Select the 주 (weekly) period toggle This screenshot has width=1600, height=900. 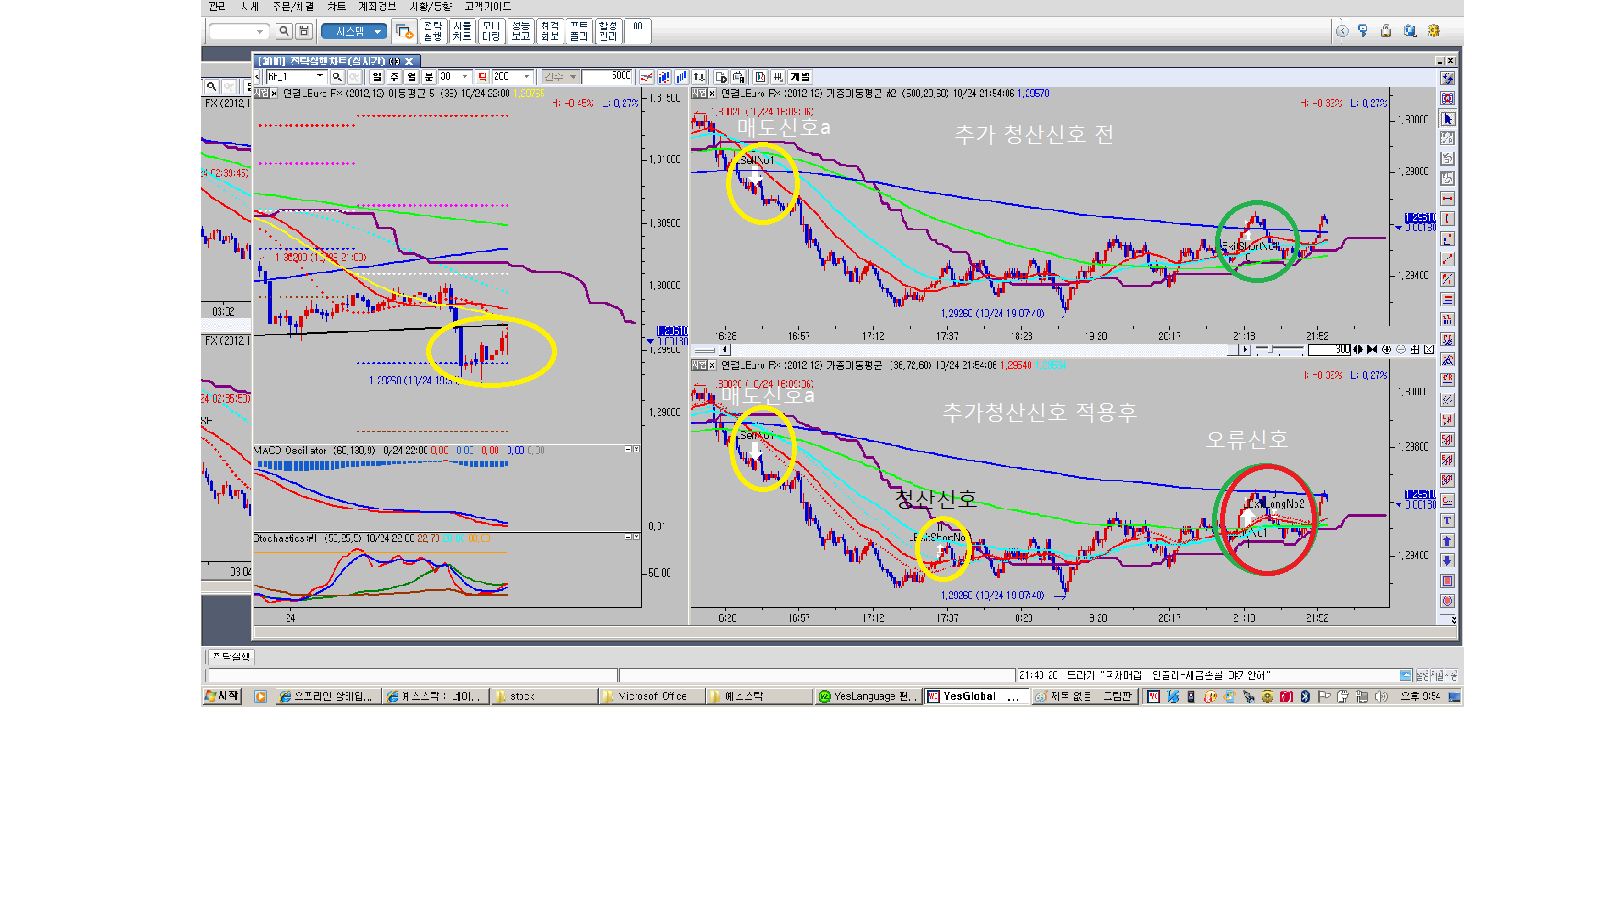394,77
